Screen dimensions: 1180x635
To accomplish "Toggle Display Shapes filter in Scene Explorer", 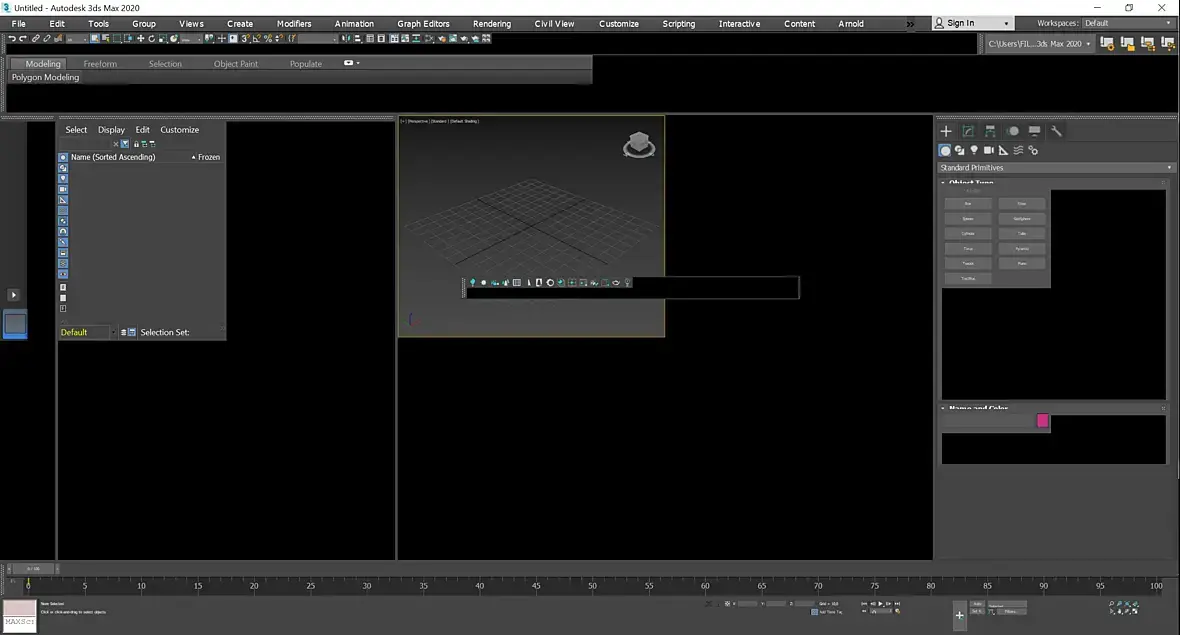I will click(x=63, y=168).
